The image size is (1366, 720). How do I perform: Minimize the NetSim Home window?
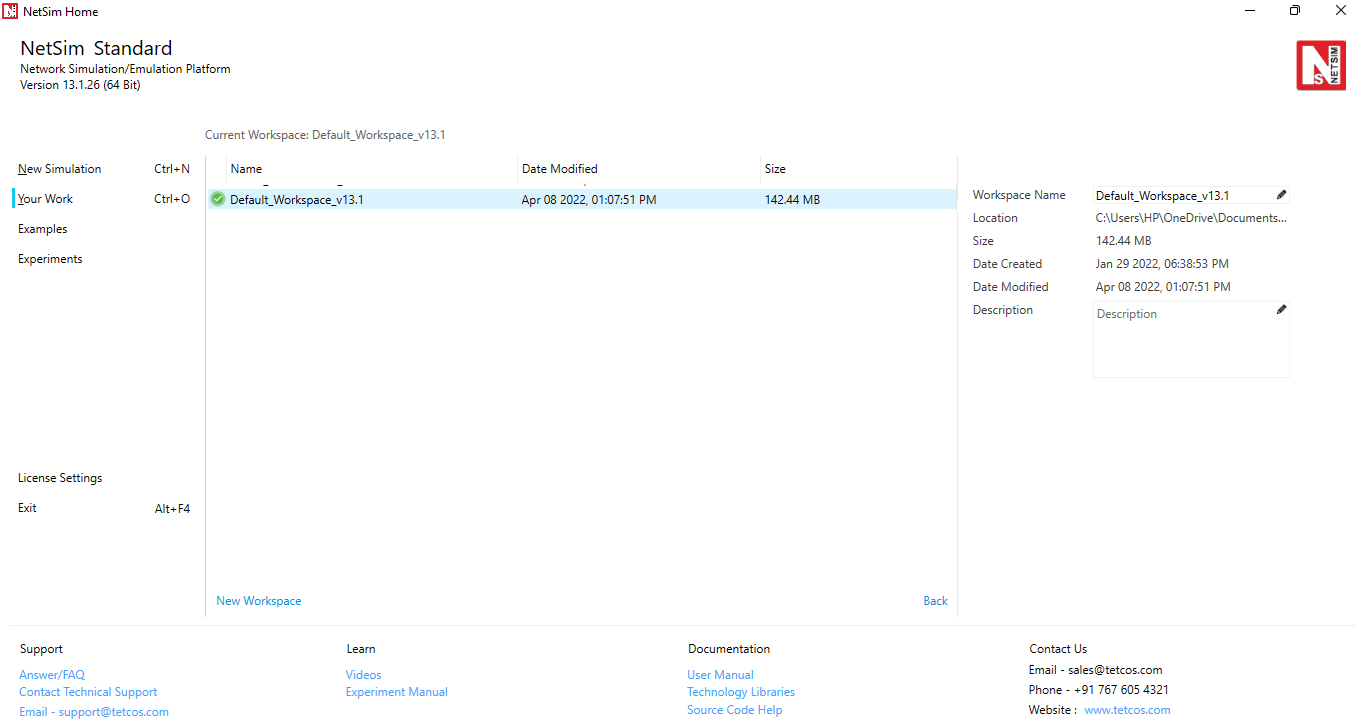[x=1250, y=11]
